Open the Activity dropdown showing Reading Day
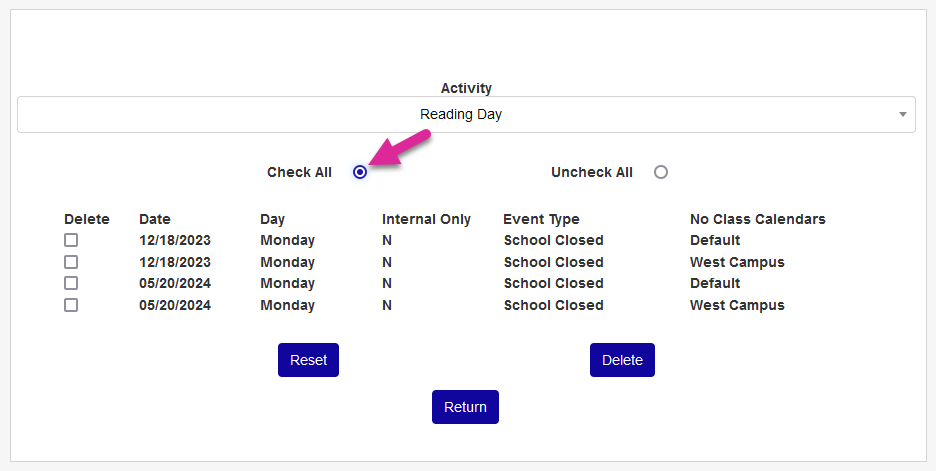 coord(461,115)
